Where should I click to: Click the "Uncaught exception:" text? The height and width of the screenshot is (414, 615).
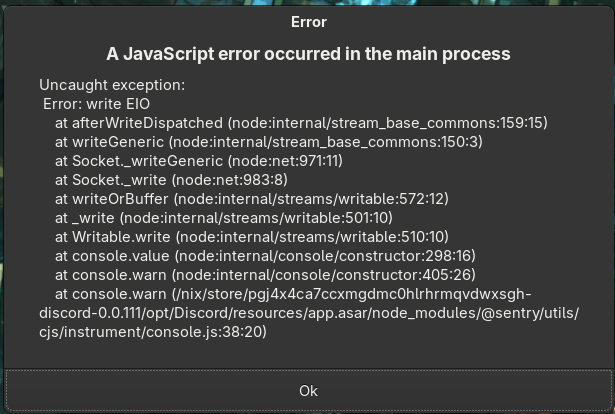pyautogui.click(x=112, y=85)
